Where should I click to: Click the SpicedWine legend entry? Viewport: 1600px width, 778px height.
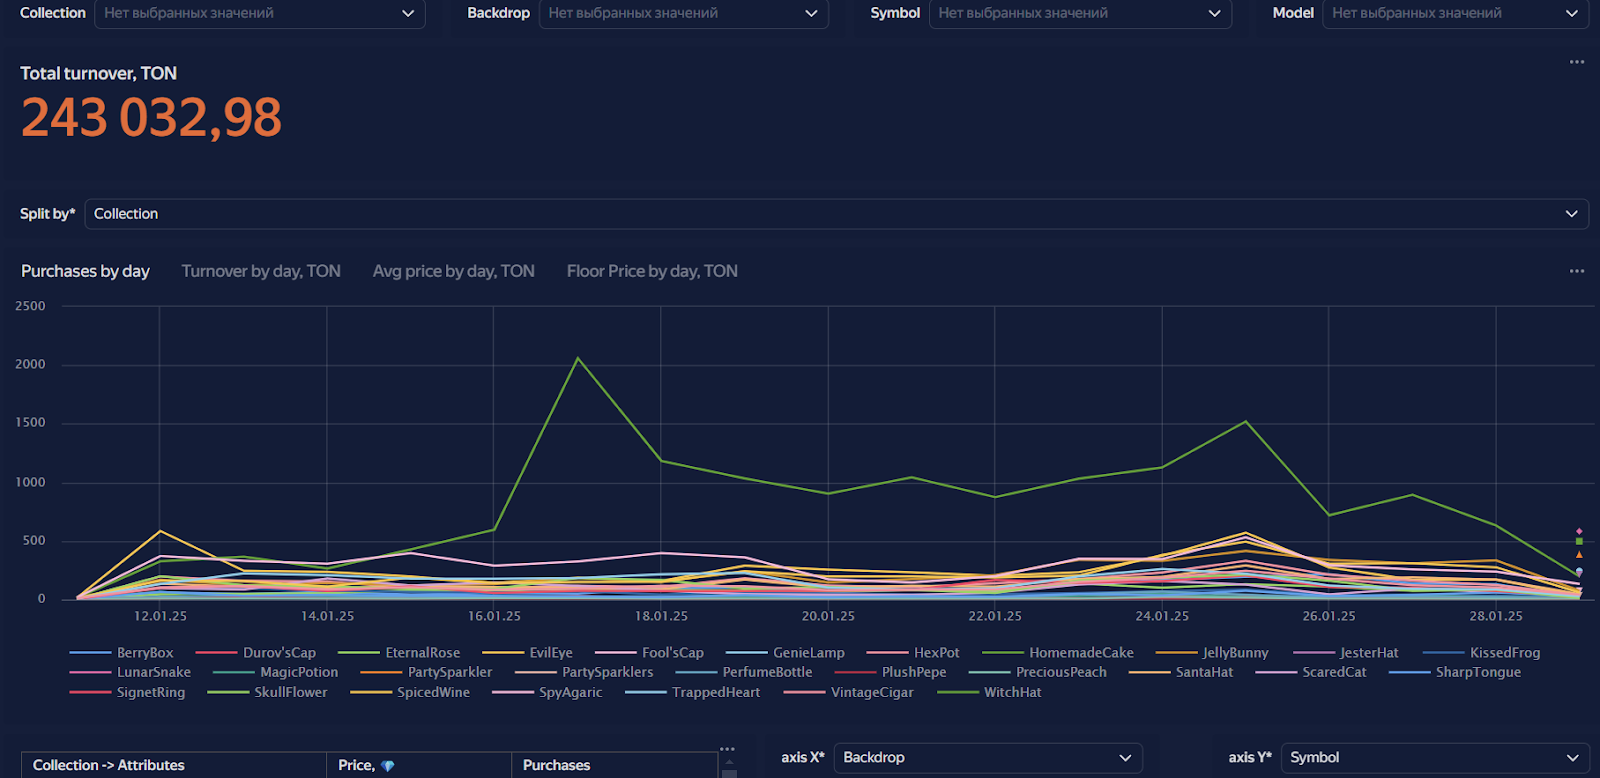(x=410, y=692)
